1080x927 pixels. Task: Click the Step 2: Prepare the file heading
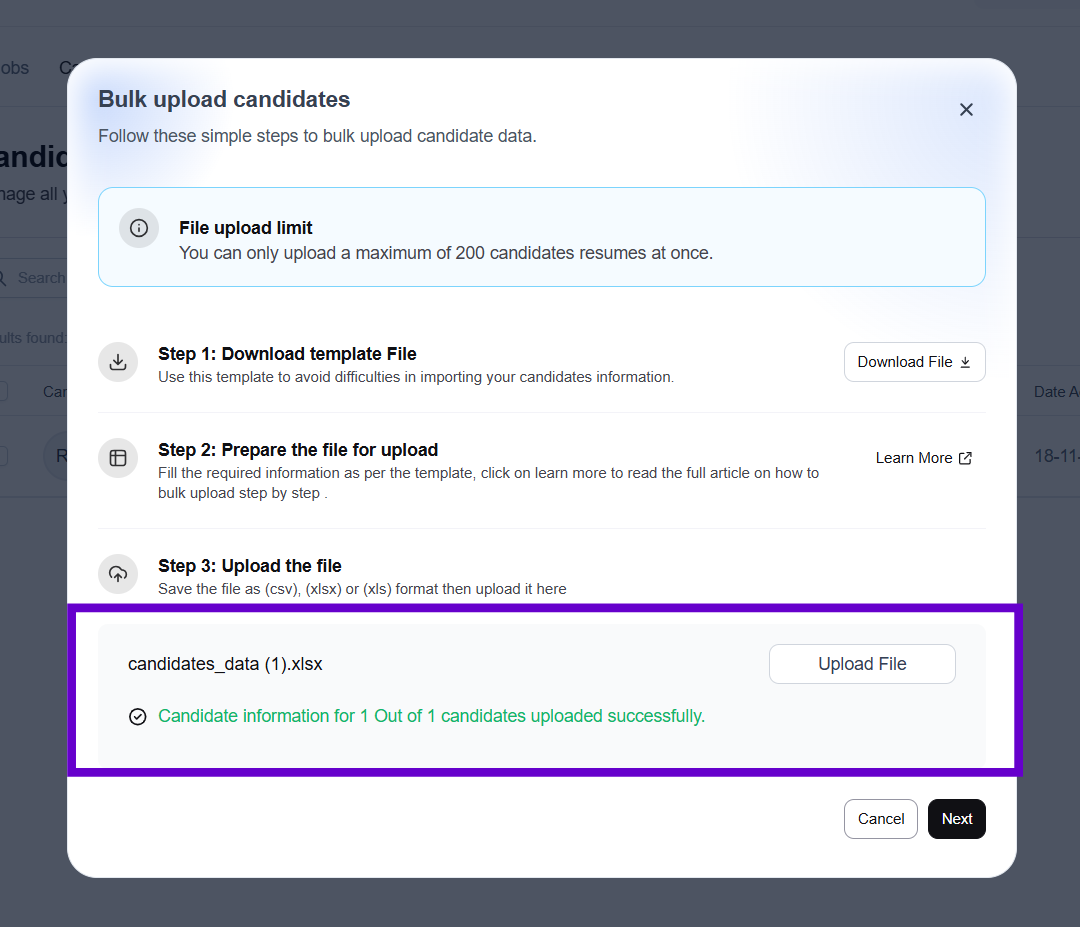[298, 450]
